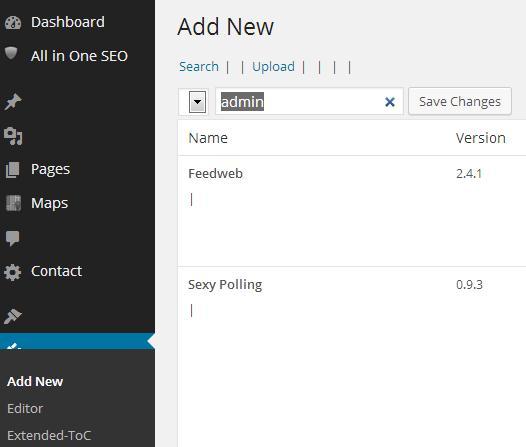
Task: Clear the admin search with X icon
Action: point(389,102)
